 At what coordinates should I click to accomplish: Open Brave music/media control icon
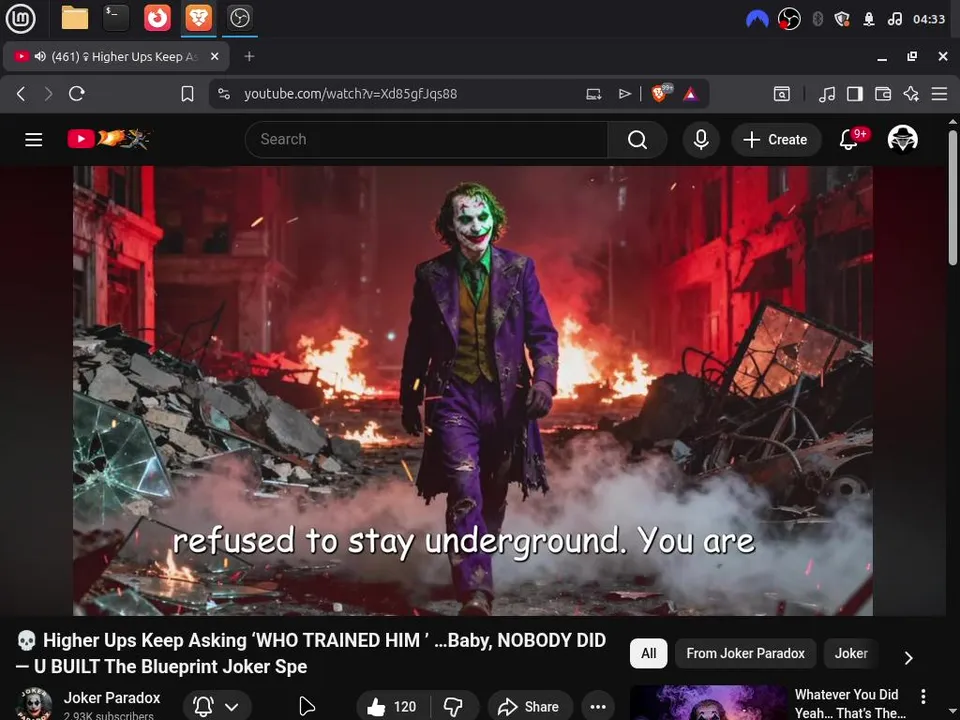point(827,94)
